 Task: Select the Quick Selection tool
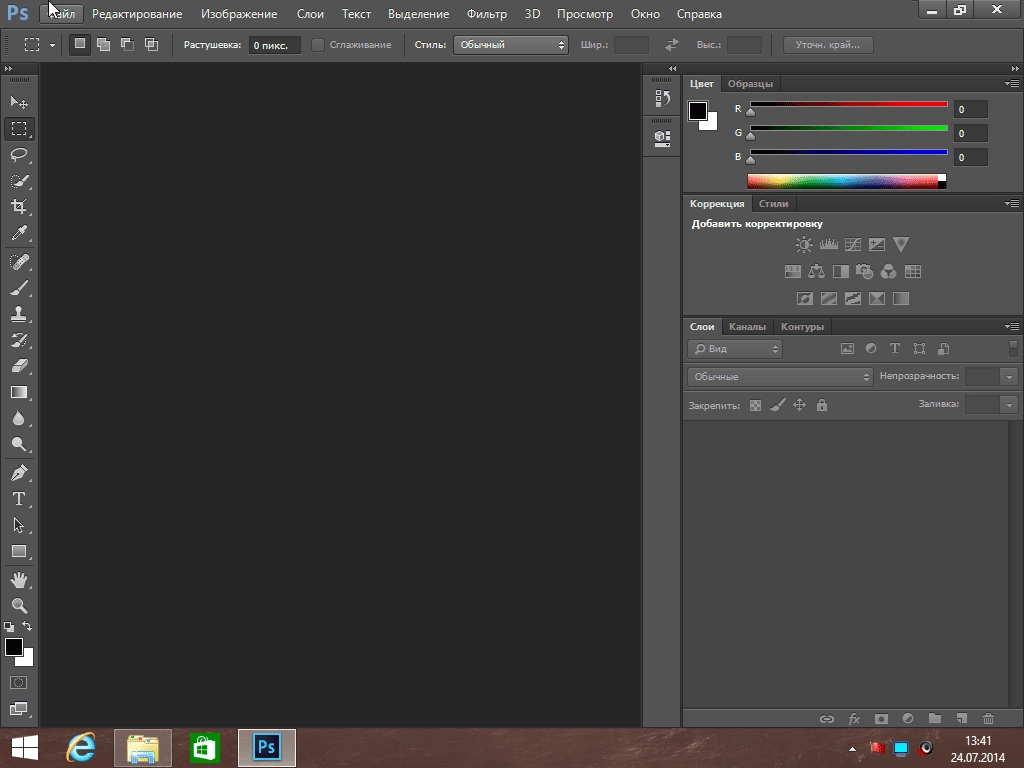pos(19,181)
